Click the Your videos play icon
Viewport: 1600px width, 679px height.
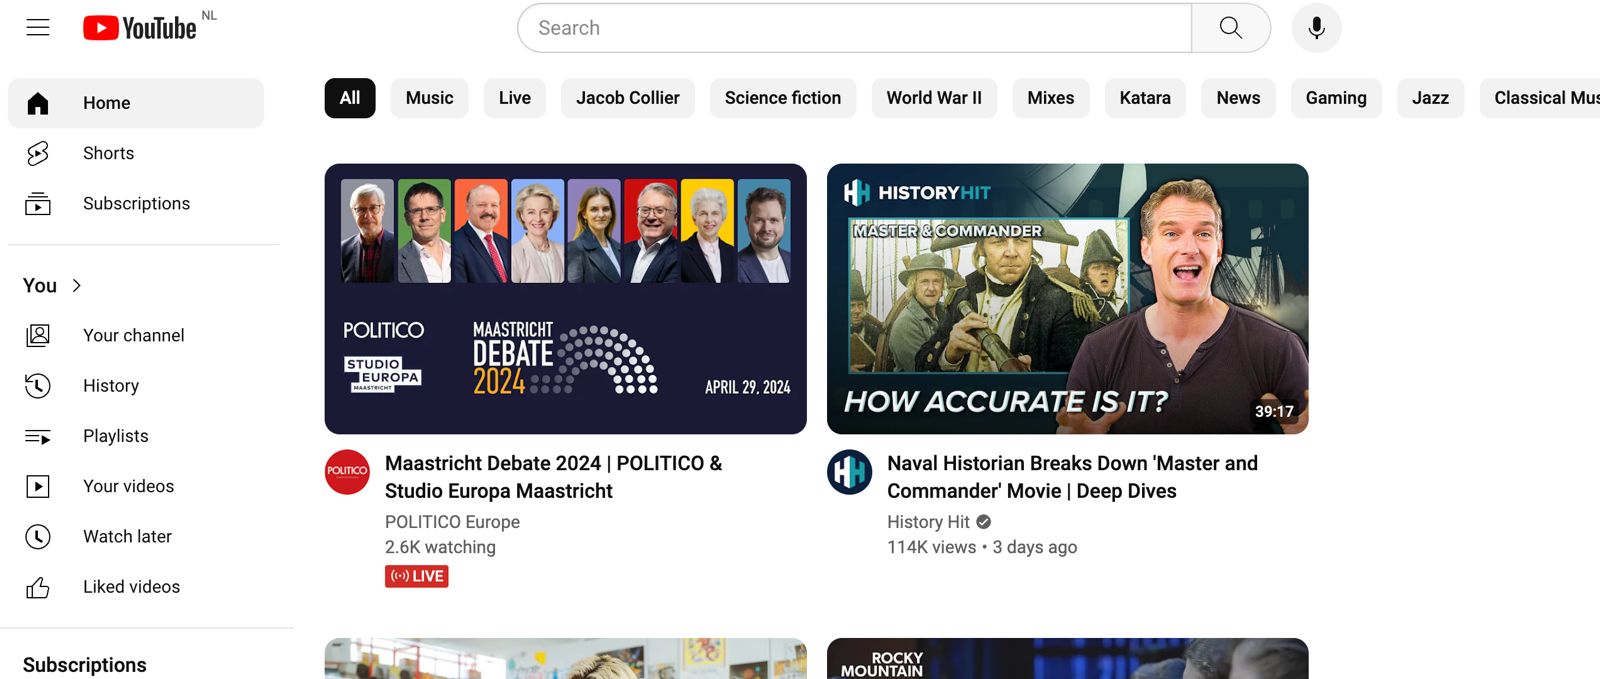(38, 486)
